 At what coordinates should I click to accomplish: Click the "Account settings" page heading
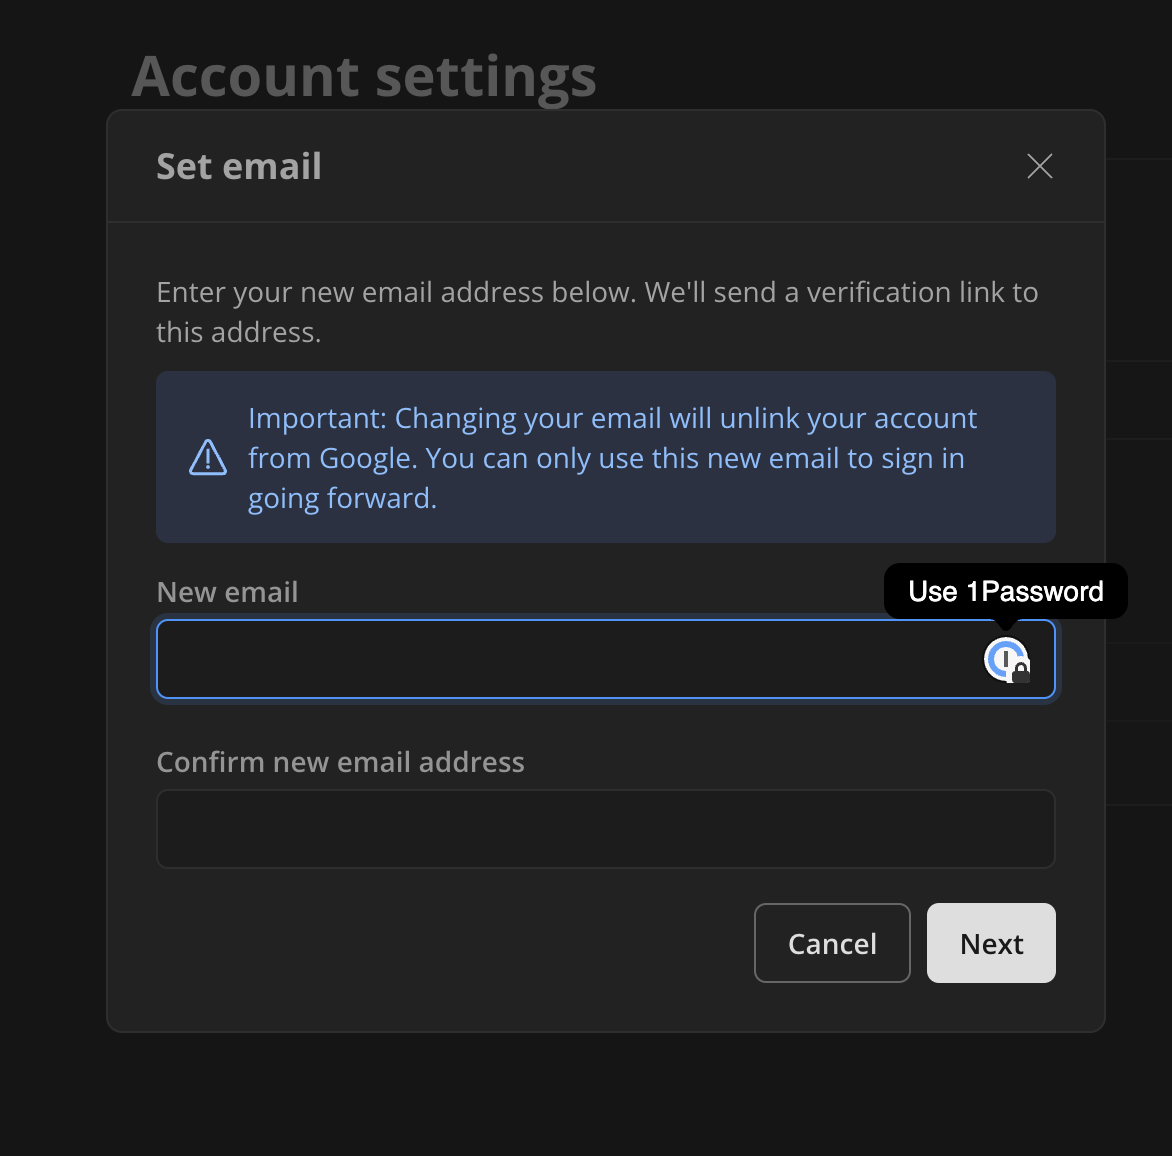364,77
